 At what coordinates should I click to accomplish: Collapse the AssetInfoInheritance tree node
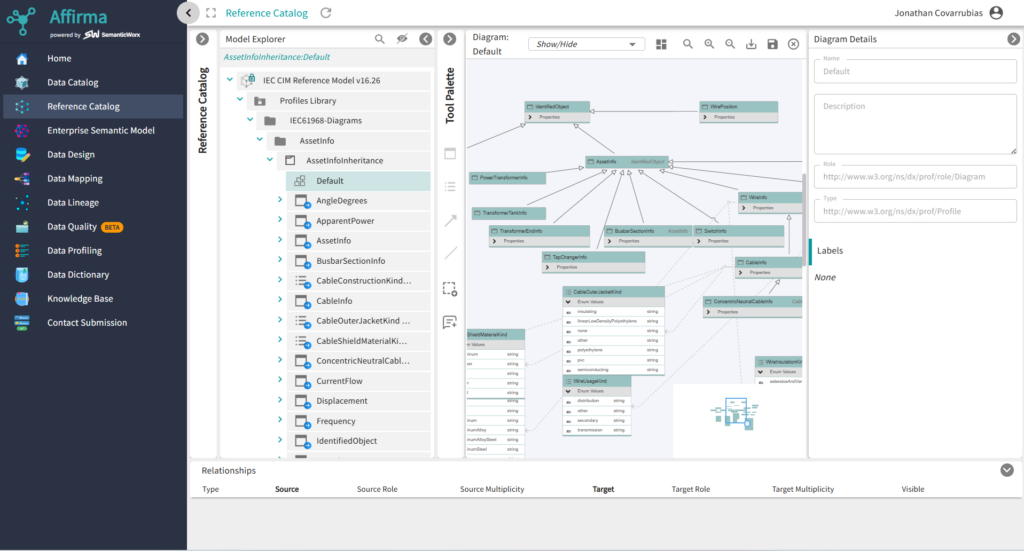click(x=270, y=160)
